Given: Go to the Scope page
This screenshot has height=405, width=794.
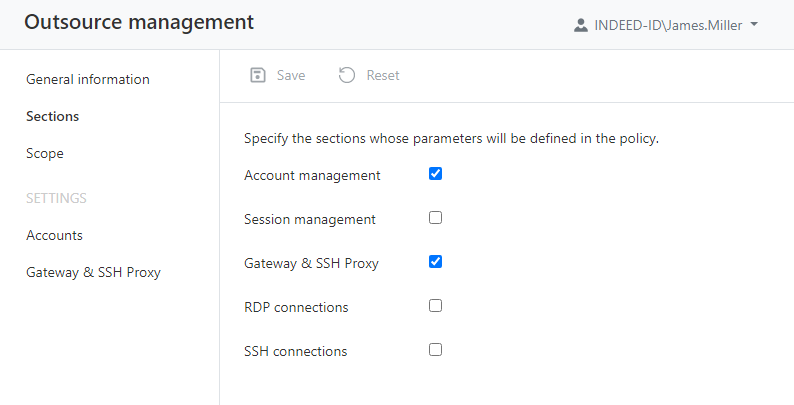Looking at the screenshot, I should [x=45, y=154].
